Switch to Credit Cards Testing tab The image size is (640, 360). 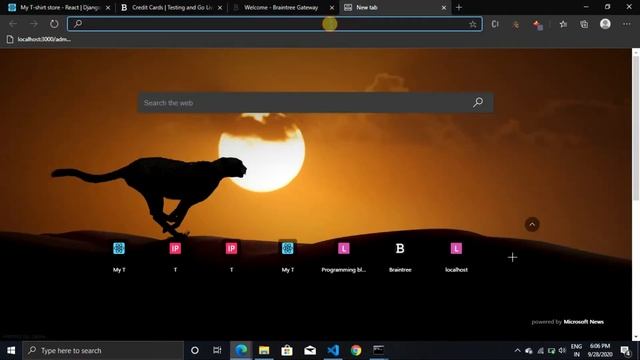(x=171, y=7)
